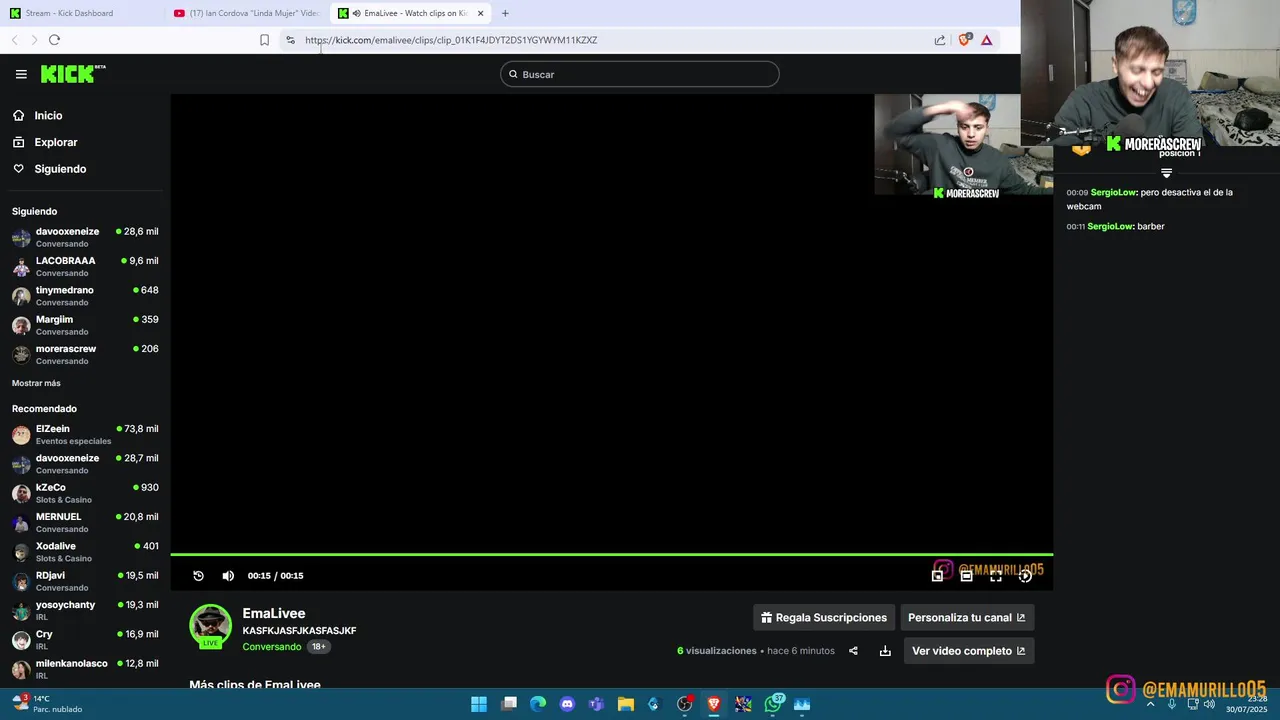Open site information icon in address bar

(290, 40)
